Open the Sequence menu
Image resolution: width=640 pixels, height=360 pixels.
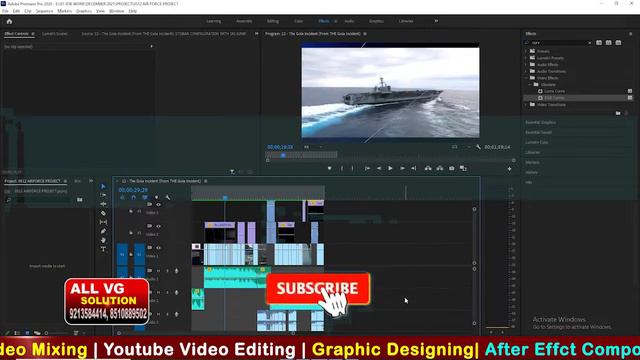(x=44, y=11)
